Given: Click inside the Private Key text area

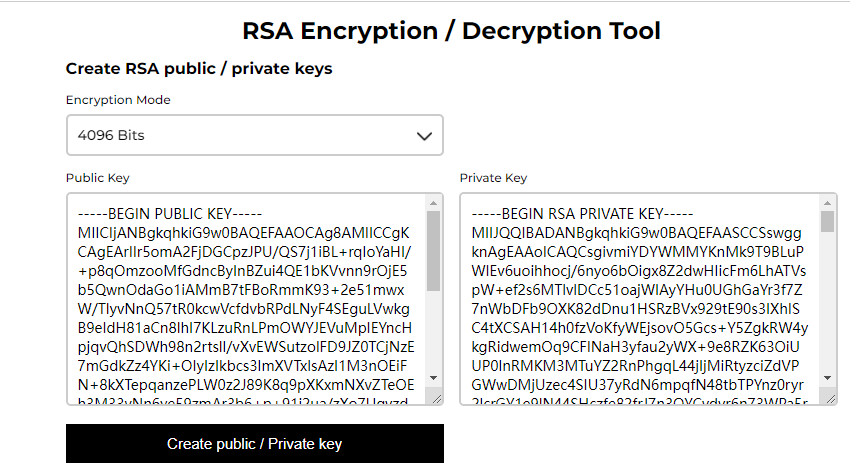Looking at the screenshot, I should click(641, 299).
